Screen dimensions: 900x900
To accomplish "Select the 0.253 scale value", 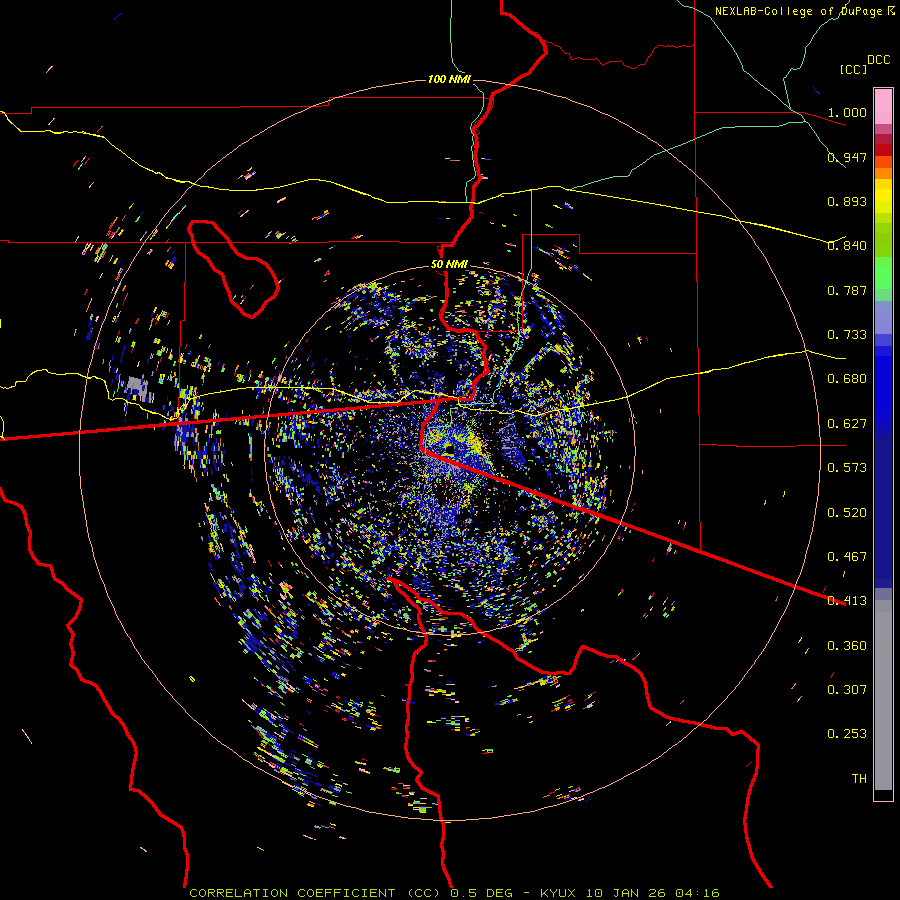I will pos(847,734).
